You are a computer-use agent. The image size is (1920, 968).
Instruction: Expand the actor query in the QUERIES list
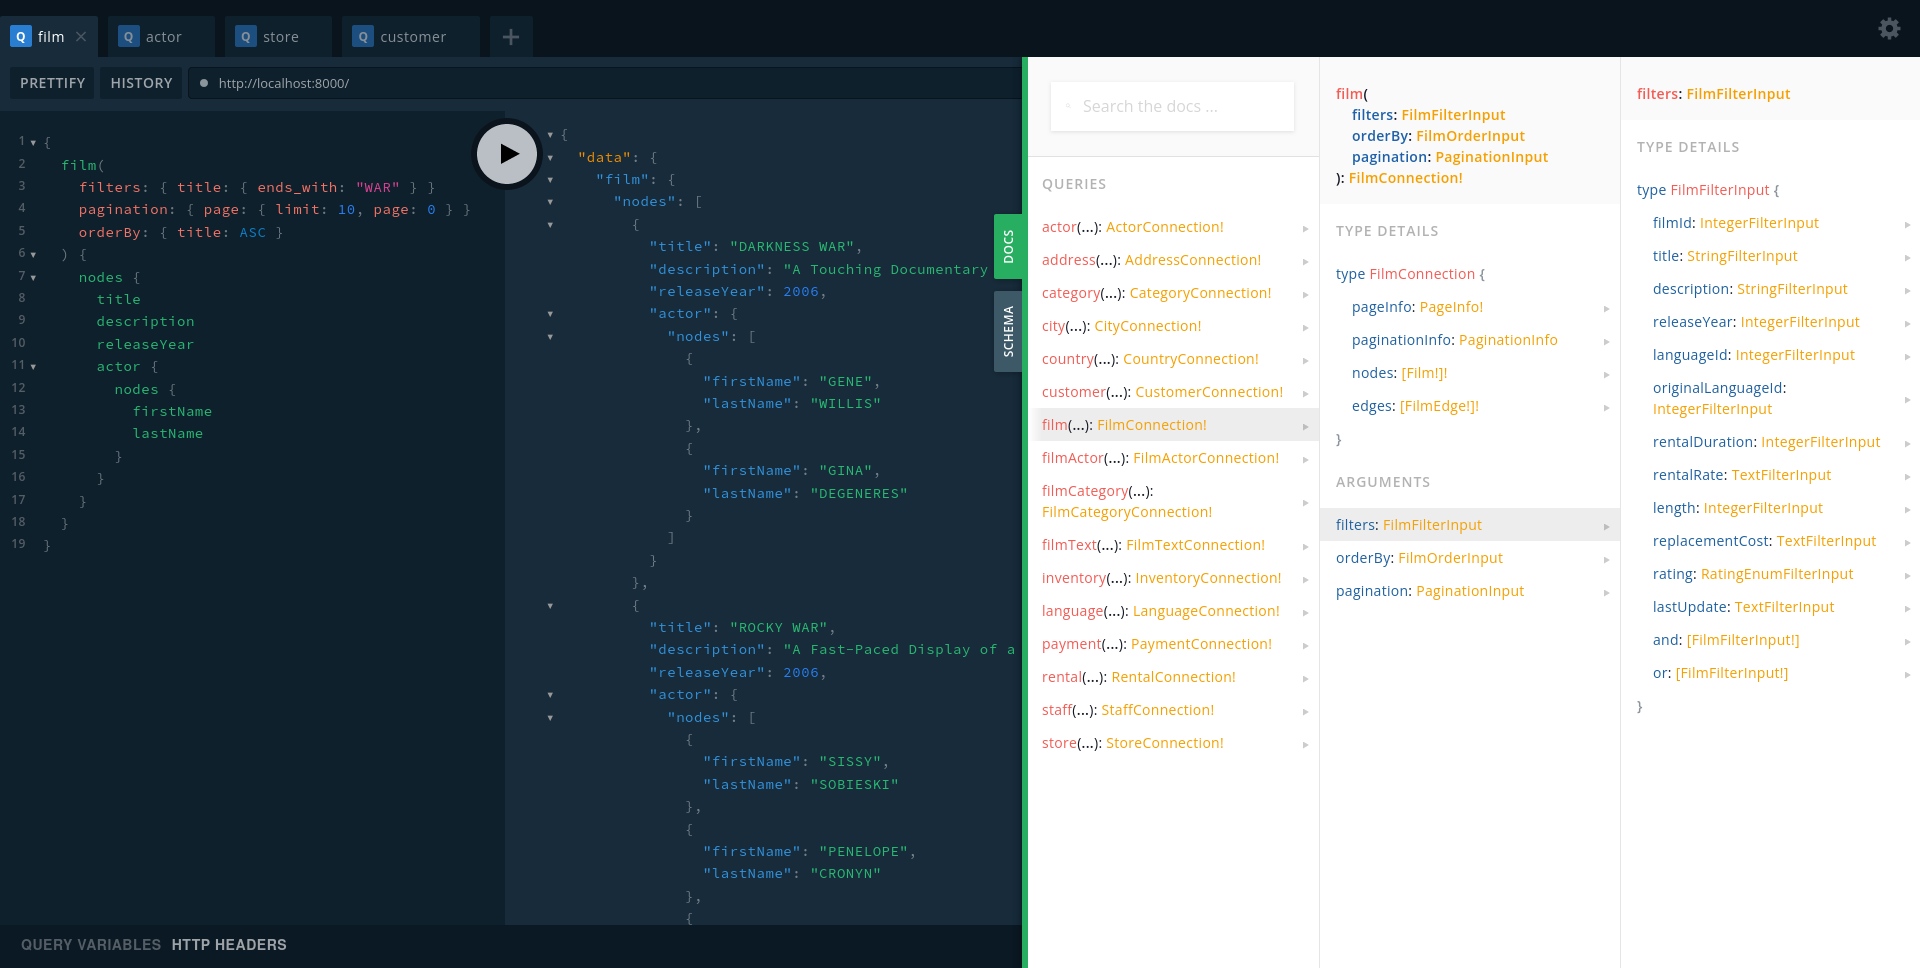click(x=1305, y=228)
